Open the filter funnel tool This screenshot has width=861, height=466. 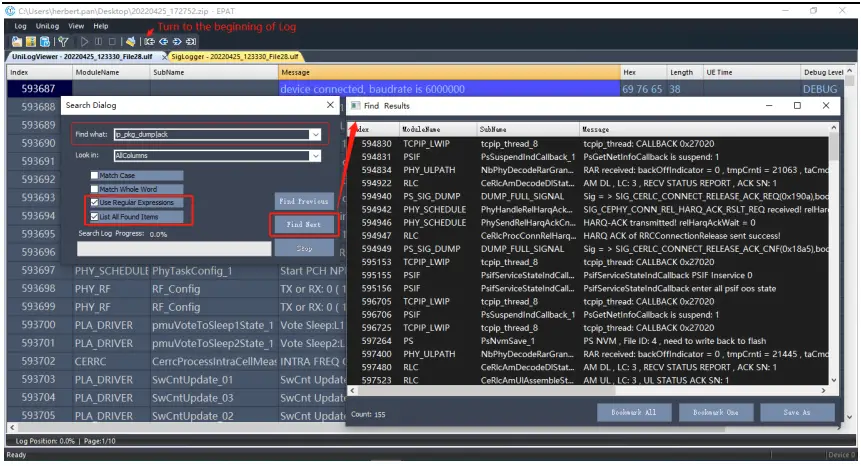point(63,42)
